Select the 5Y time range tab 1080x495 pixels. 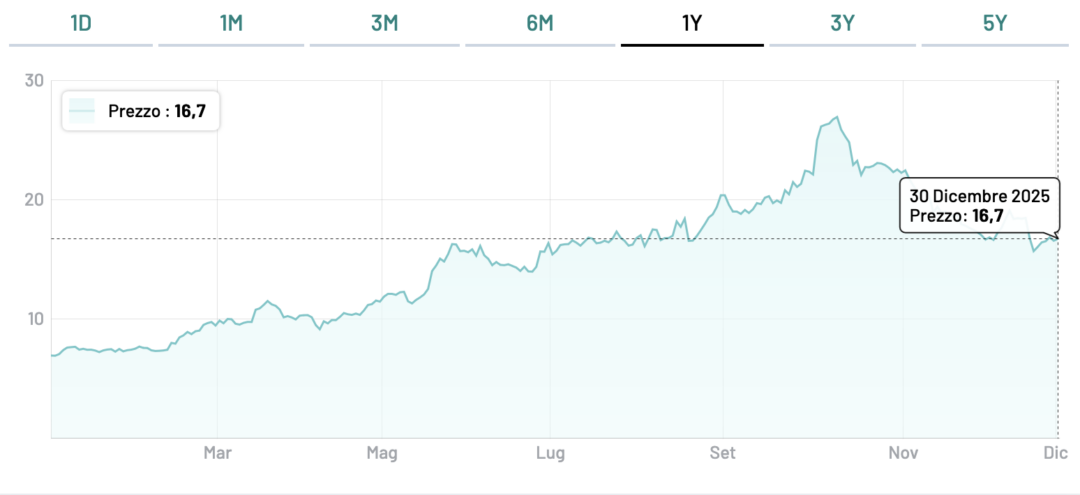click(995, 23)
